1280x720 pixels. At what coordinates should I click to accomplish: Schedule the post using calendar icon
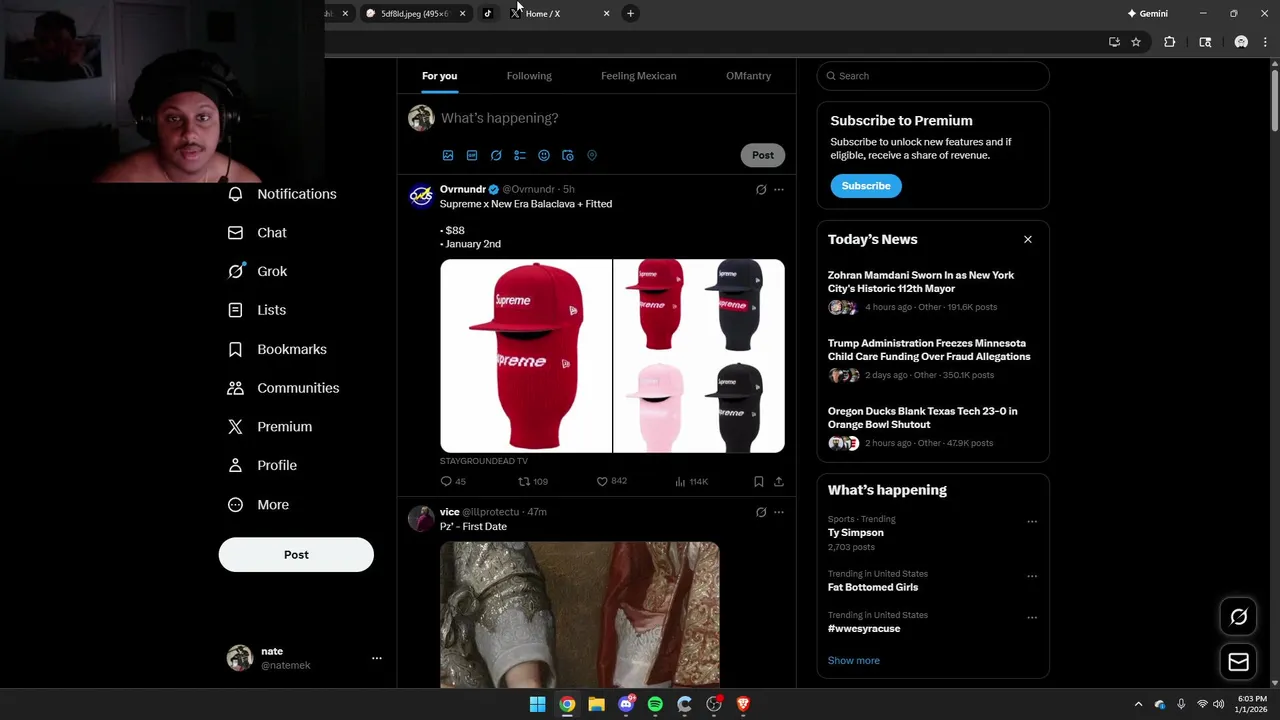click(568, 155)
